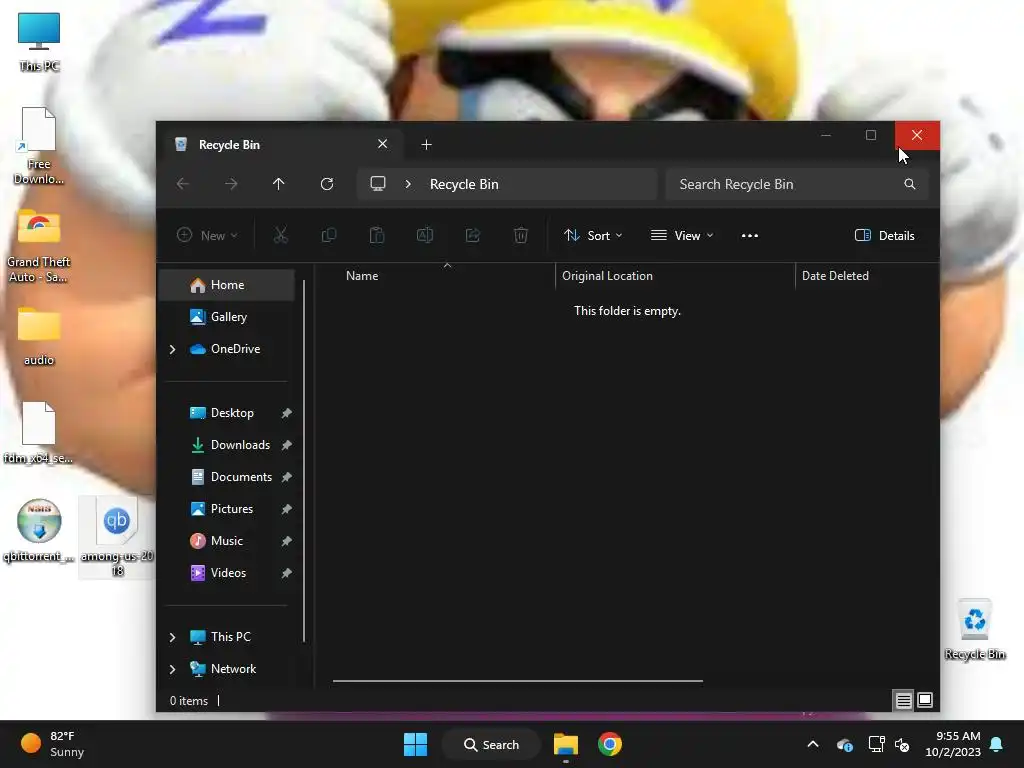
Task: Select the Grand Theft Auto desktop shortcut
Action: 39,246
